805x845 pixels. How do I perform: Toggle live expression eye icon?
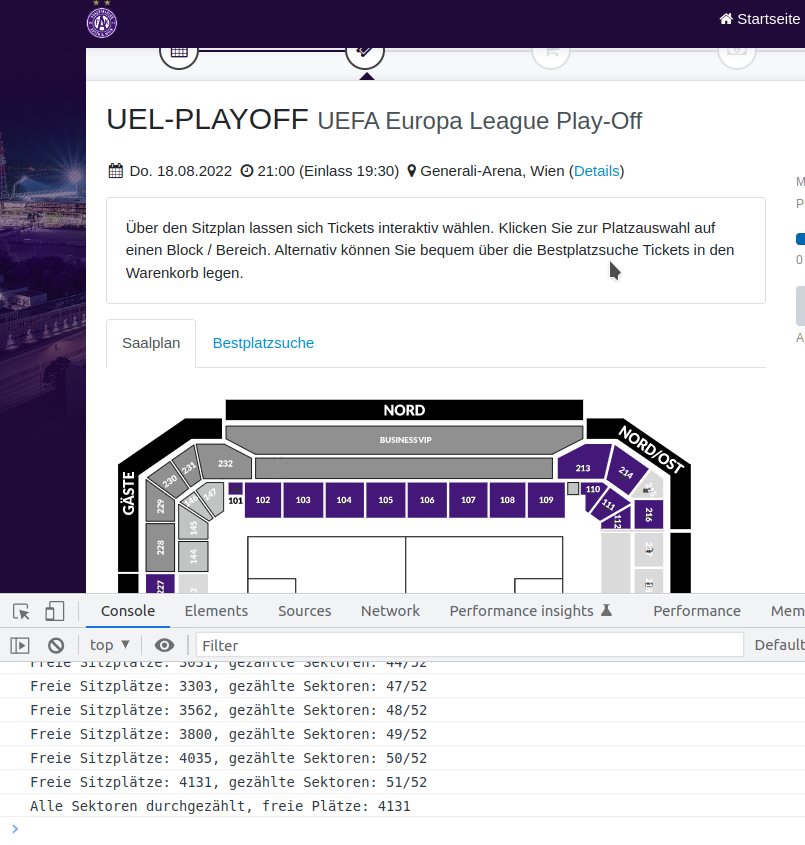(x=164, y=645)
